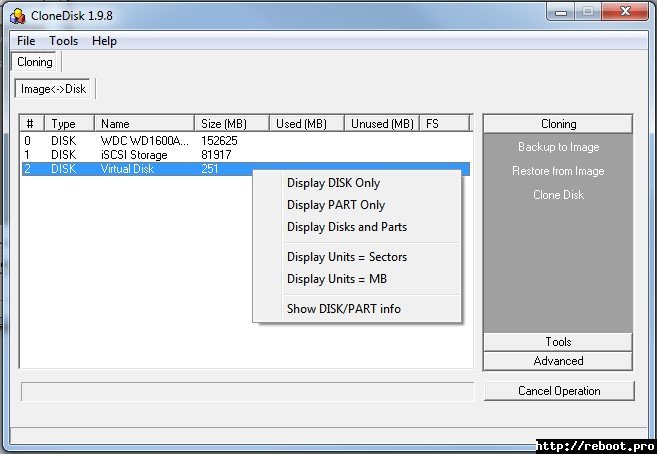The width and height of the screenshot is (657, 454).
Task: Set Display Units = MB
Action: click(337, 279)
